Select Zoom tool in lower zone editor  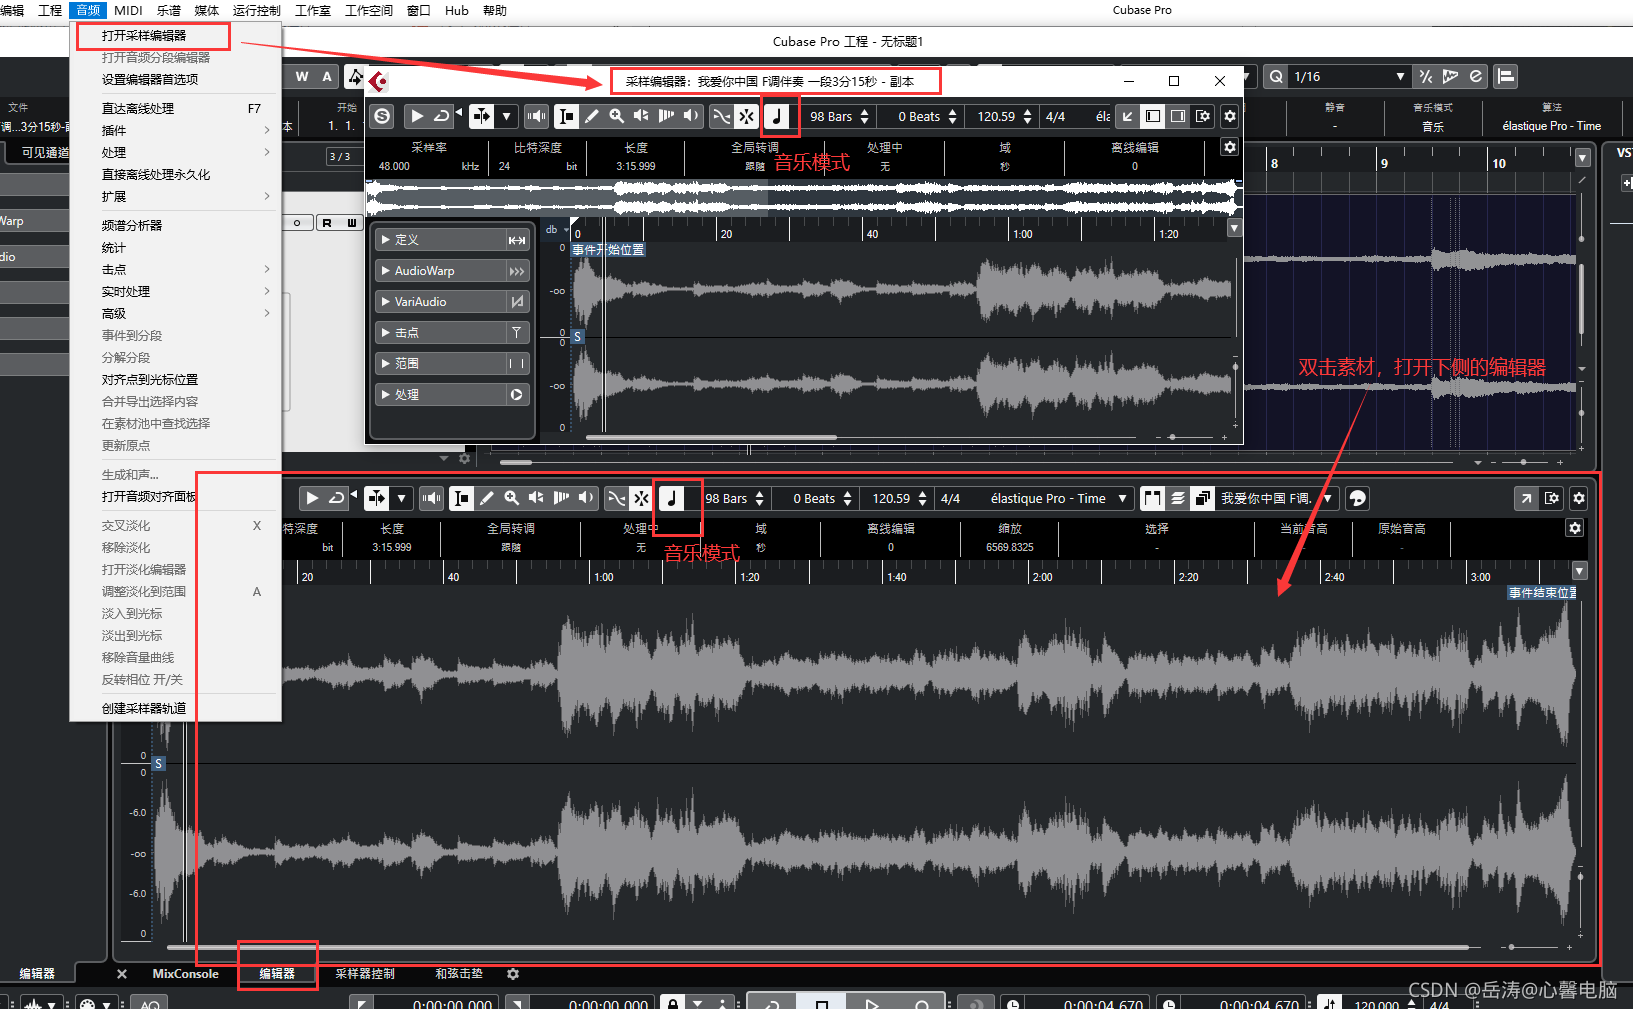click(x=511, y=498)
